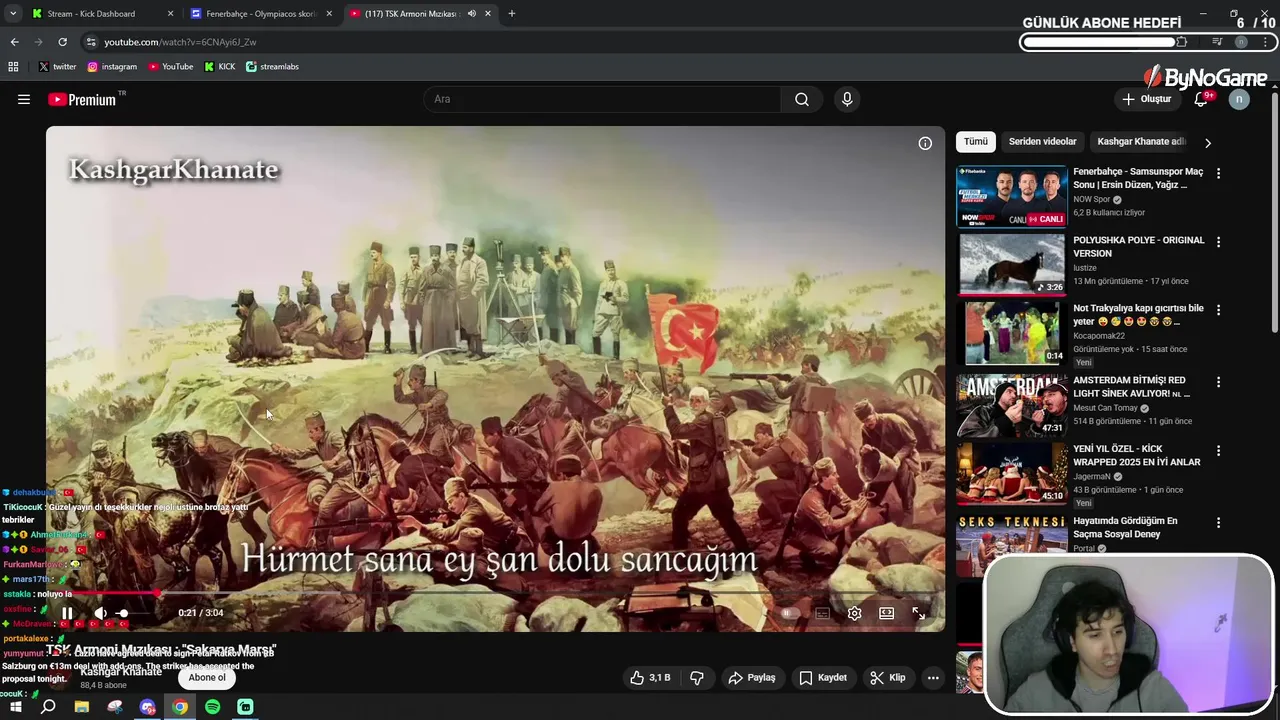Viewport: 1280px width, 720px height.
Task: Create a clip with the Klip button
Action: [888, 678]
